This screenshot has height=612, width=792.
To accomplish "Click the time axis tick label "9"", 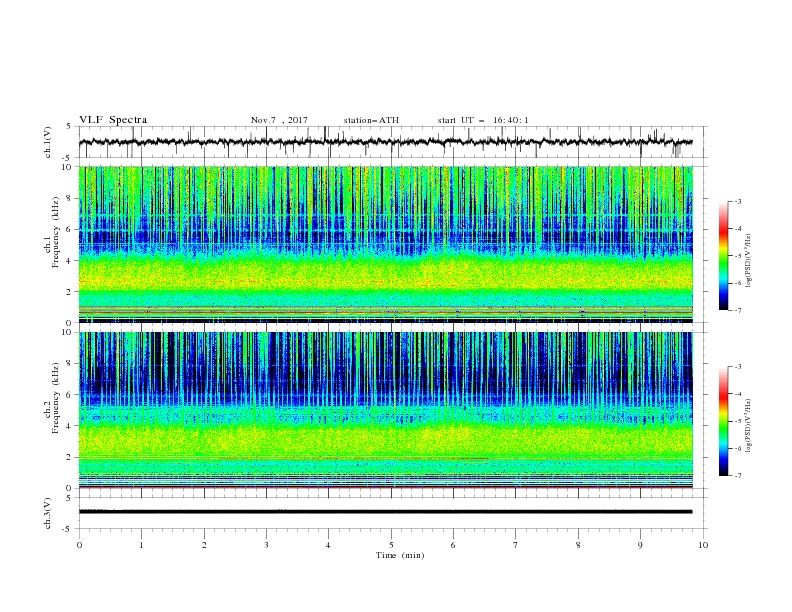I will tap(640, 545).
